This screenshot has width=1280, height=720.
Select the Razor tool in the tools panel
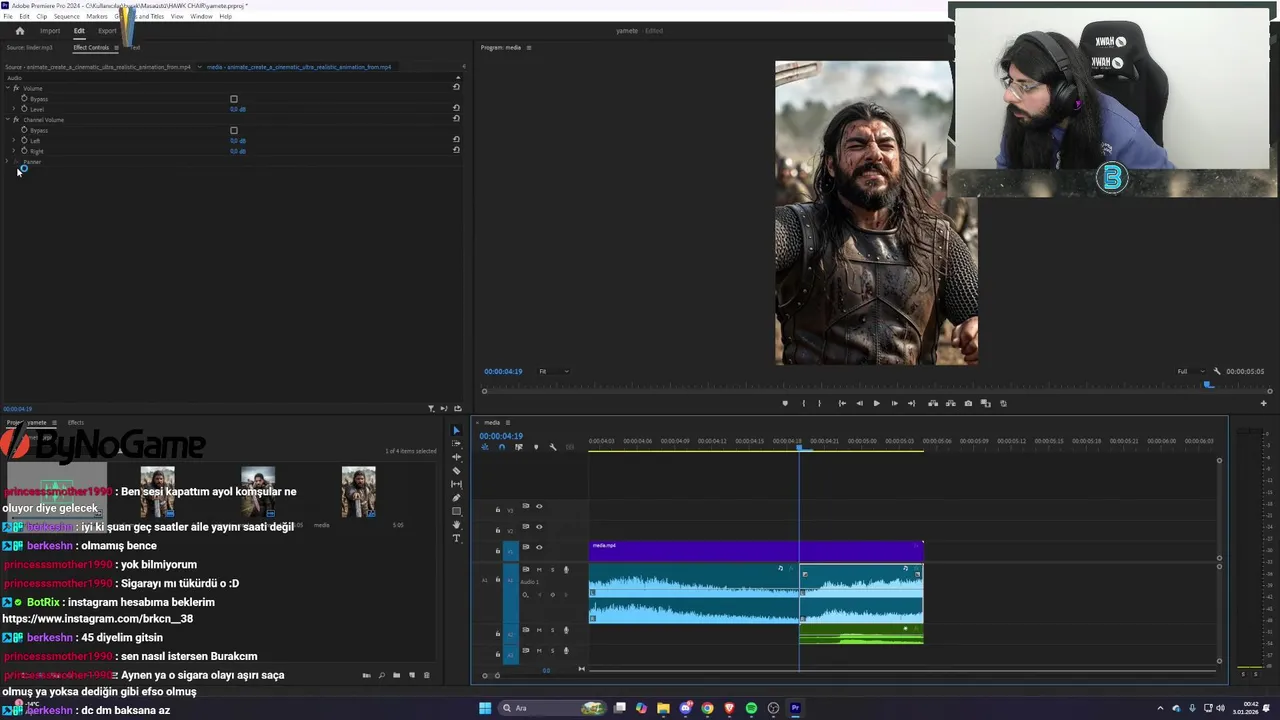click(x=457, y=471)
